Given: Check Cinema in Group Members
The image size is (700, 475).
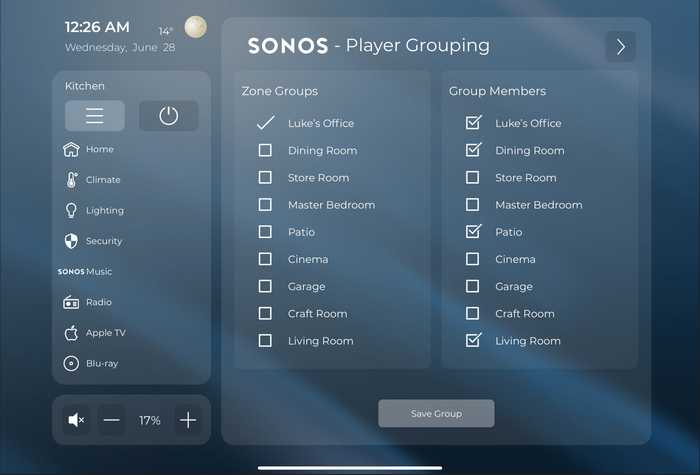Looking at the screenshot, I should tap(472, 259).
